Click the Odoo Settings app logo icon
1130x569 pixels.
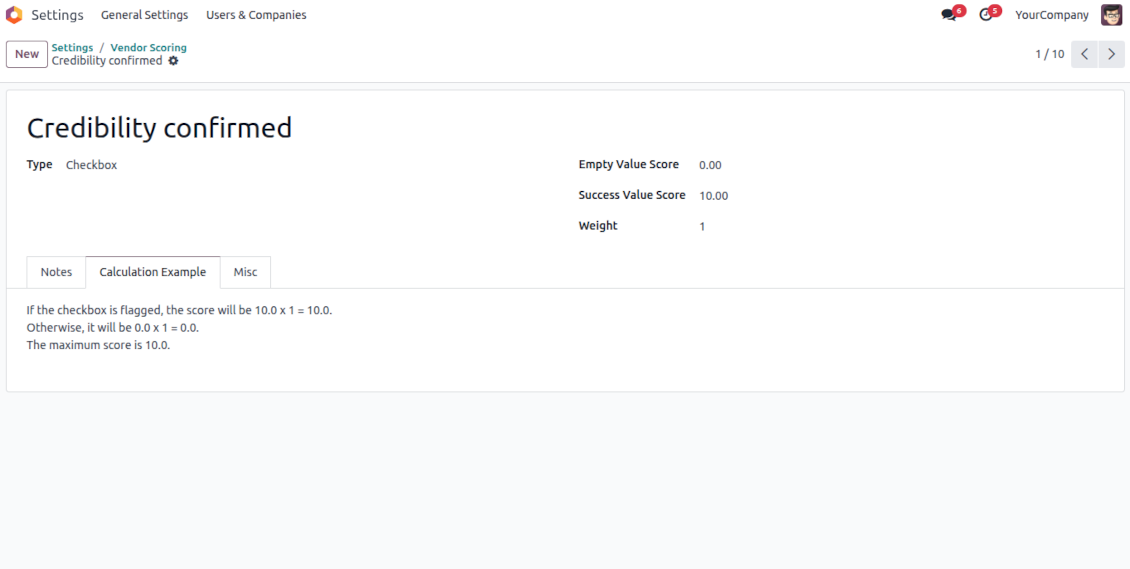(x=14, y=15)
